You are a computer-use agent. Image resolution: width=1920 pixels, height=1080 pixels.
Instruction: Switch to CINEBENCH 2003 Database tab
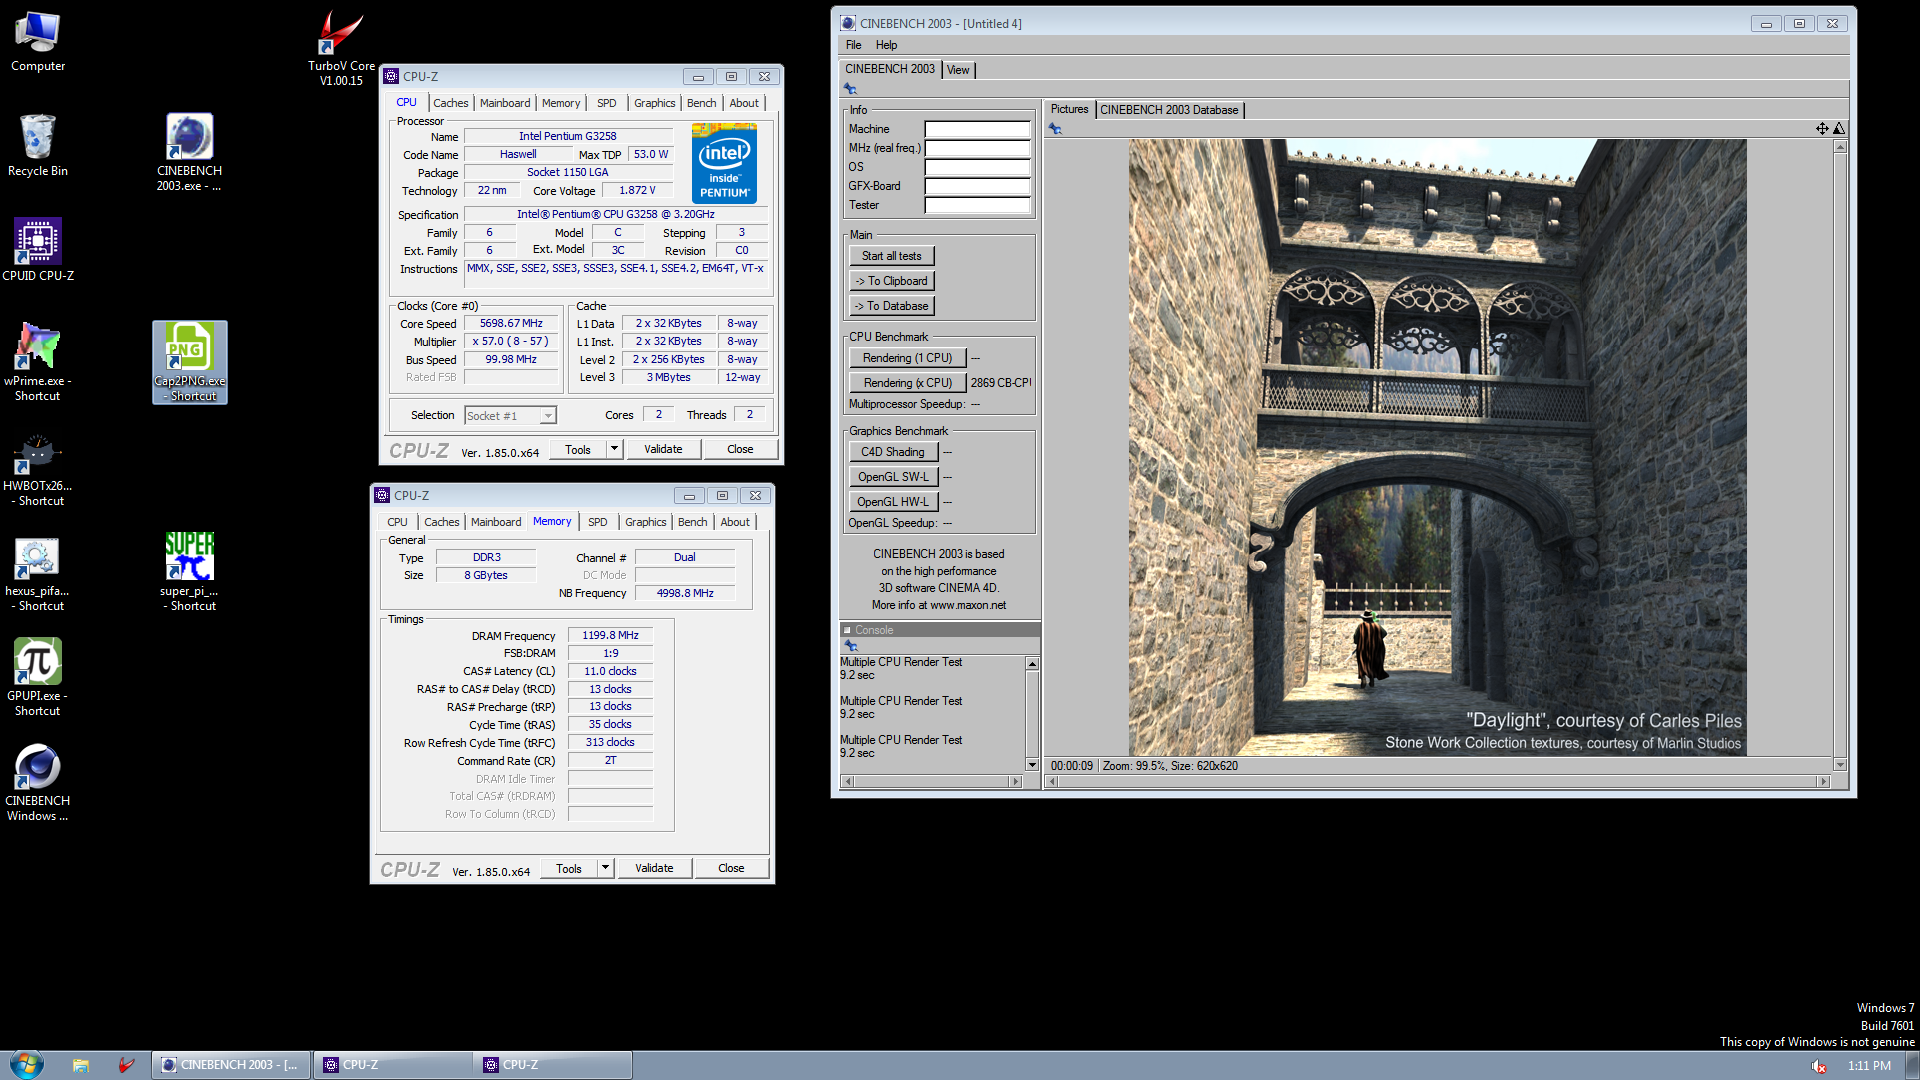click(1169, 110)
